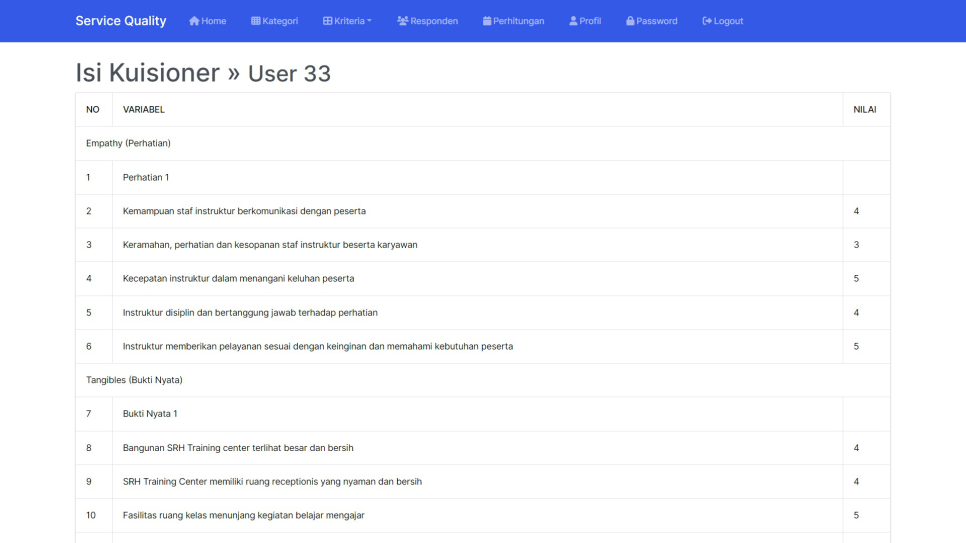Click the Isi Kuisioner page heading
Image resolution: width=966 pixels, height=543 pixels.
pyautogui.click(x=203, y=73)
